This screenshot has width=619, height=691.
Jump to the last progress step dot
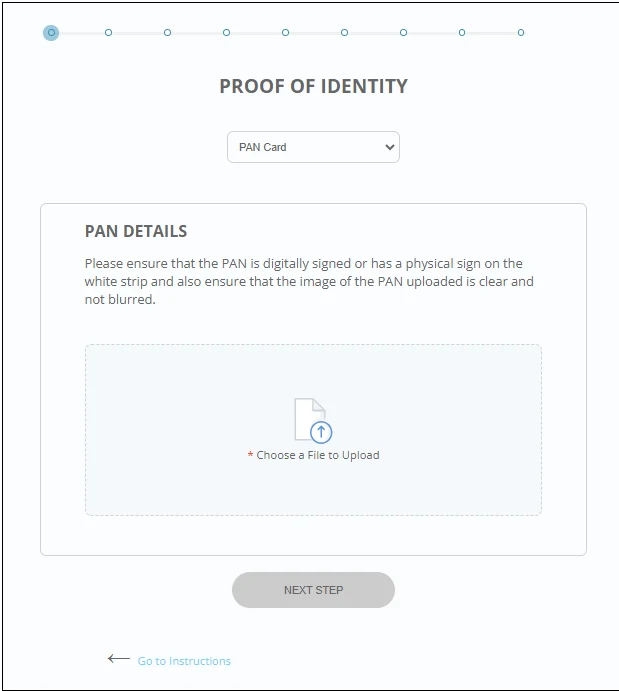(x=521, y=33)
